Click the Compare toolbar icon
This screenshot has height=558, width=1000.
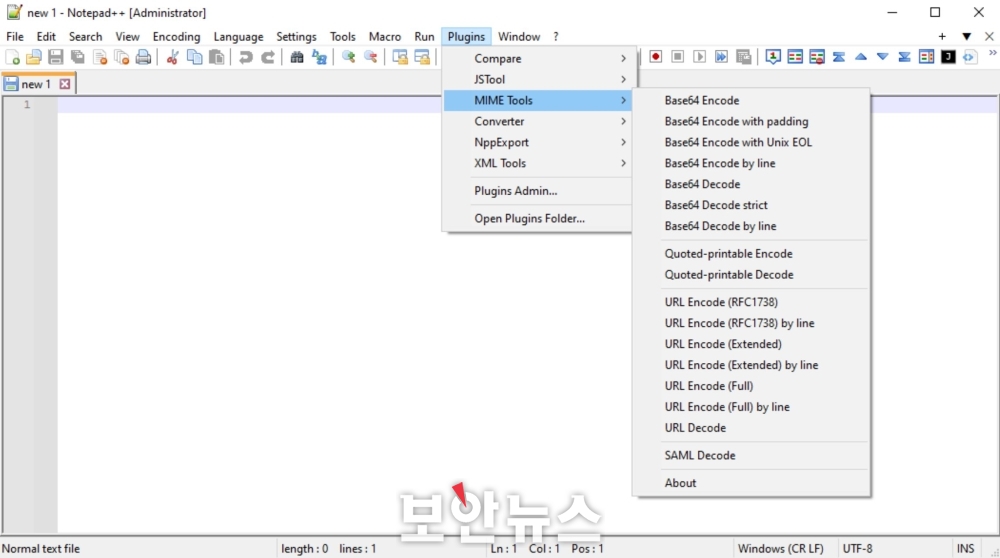[795, 57]
